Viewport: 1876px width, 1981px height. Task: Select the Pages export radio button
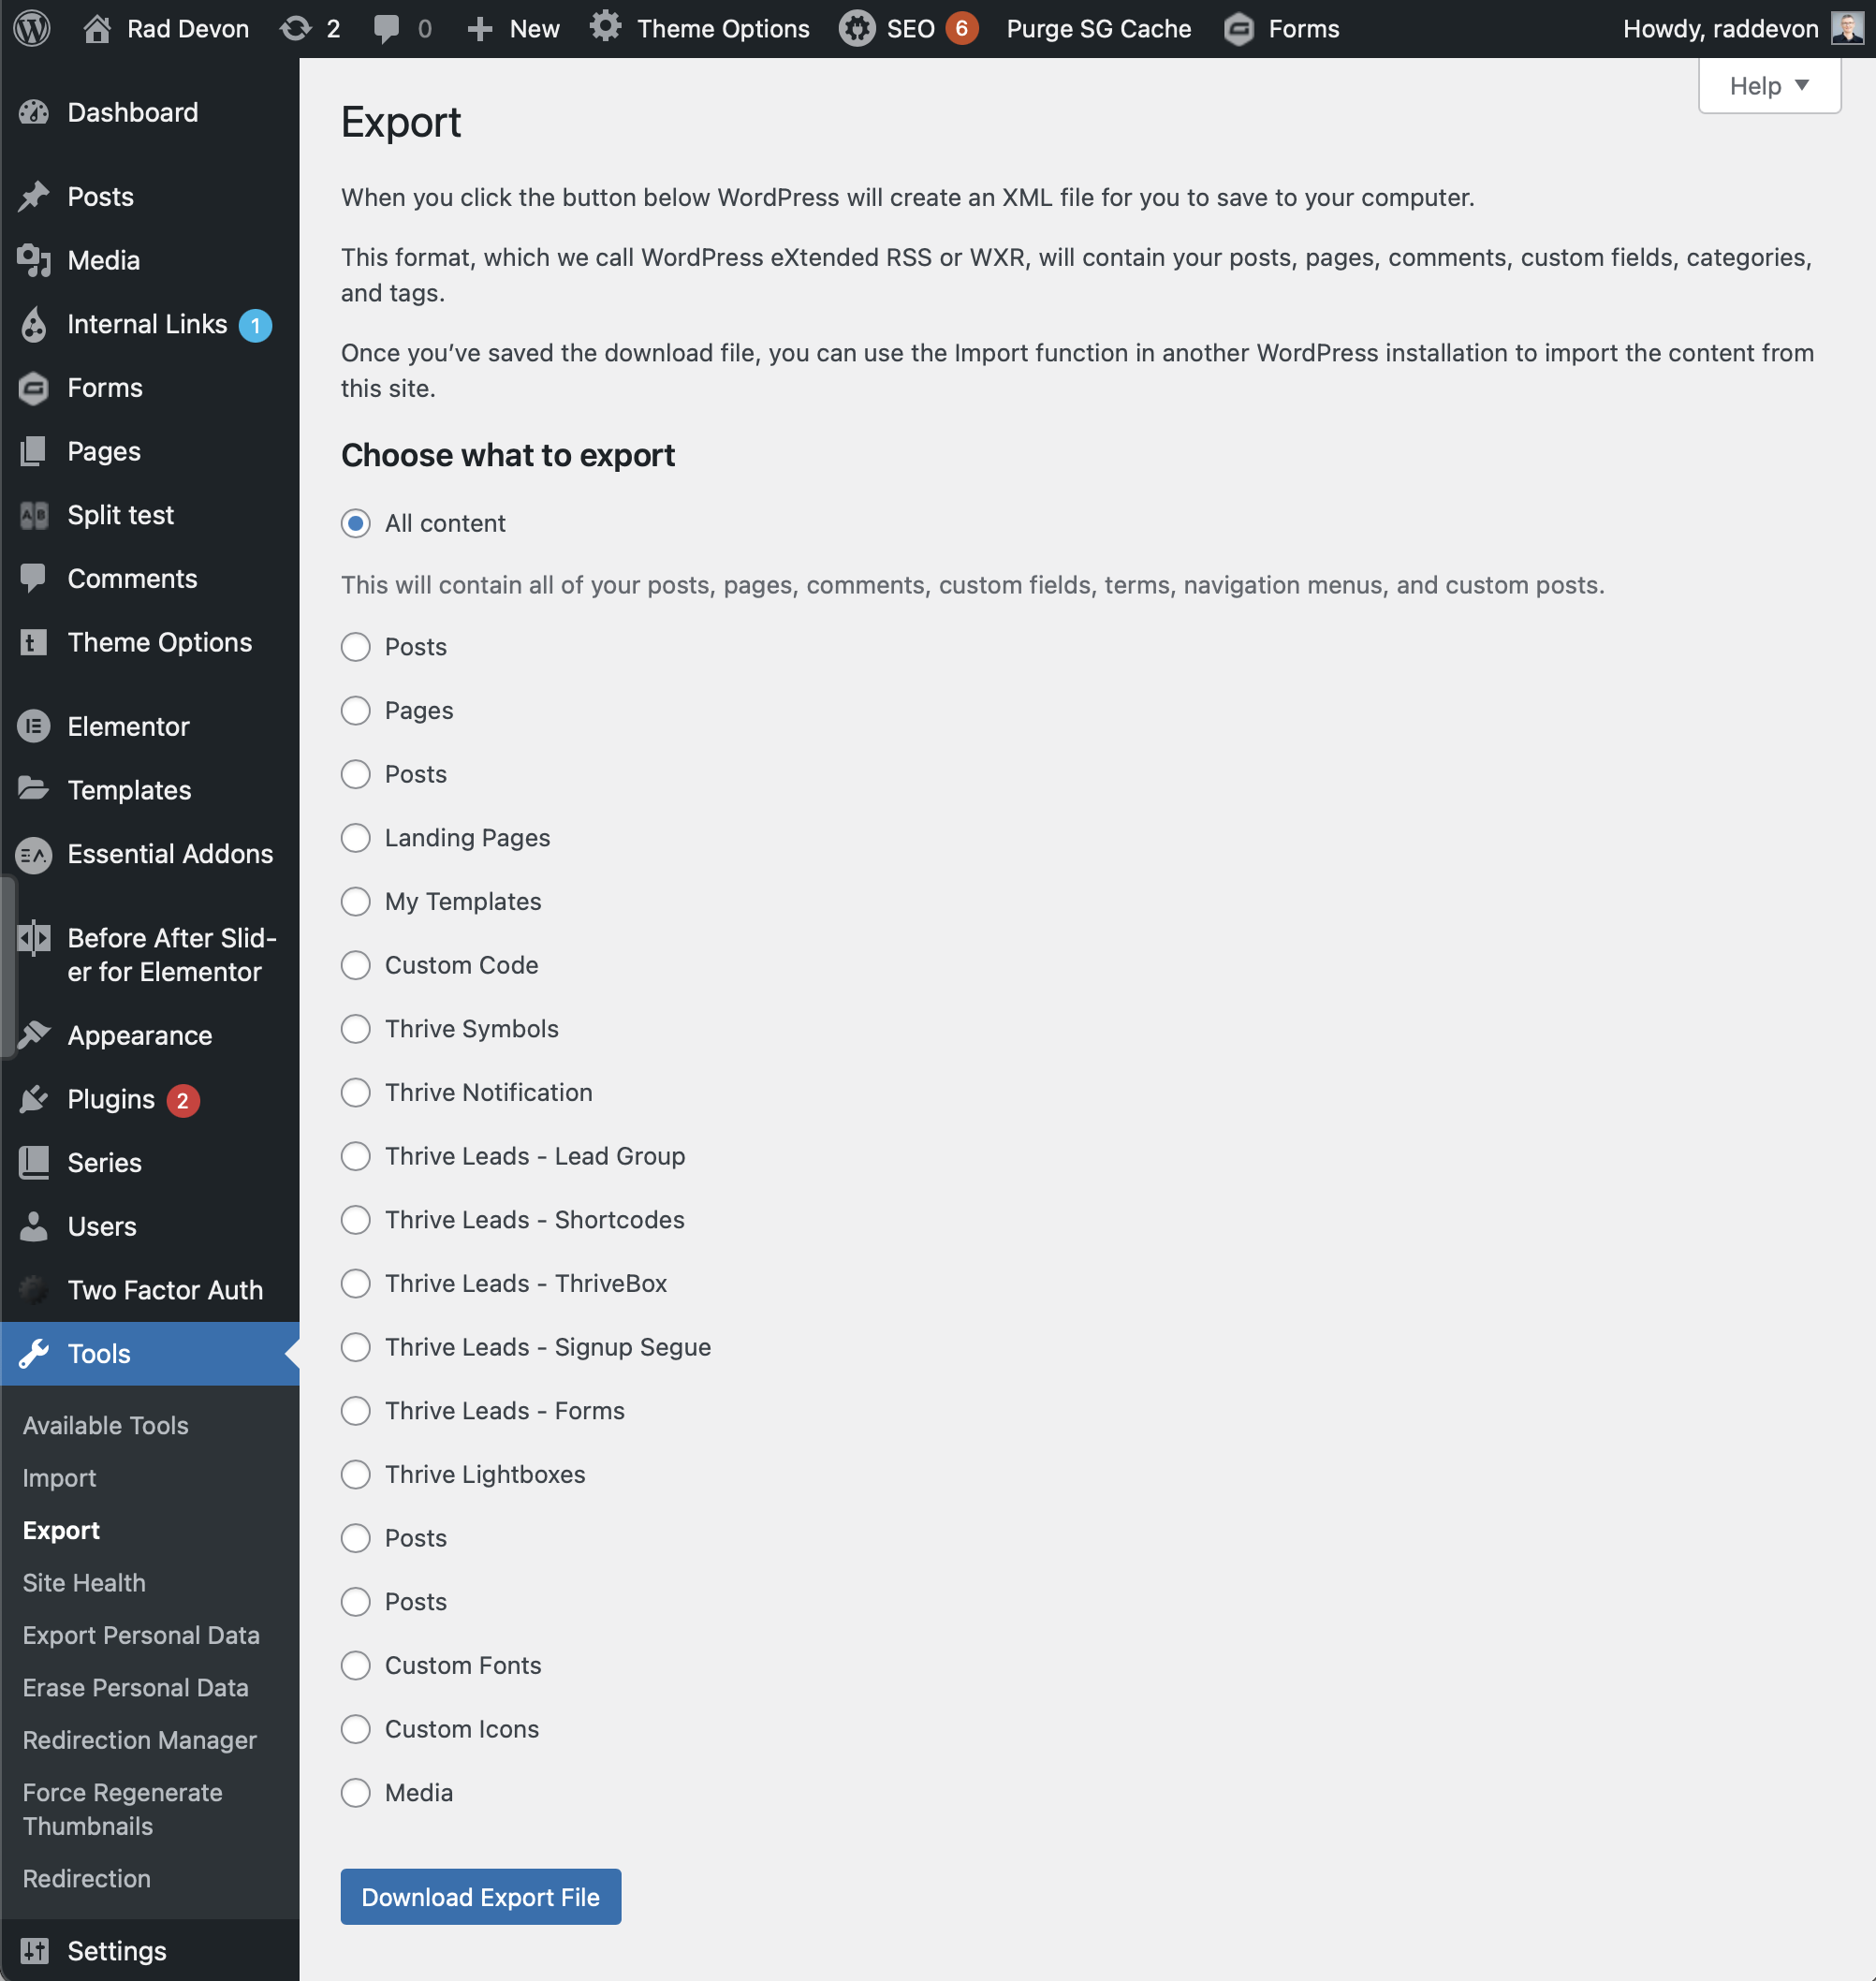356,710
